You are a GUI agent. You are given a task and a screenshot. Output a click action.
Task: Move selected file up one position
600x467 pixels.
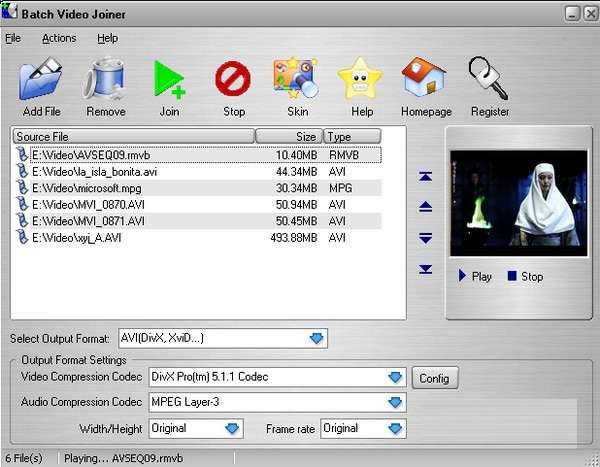426,207
